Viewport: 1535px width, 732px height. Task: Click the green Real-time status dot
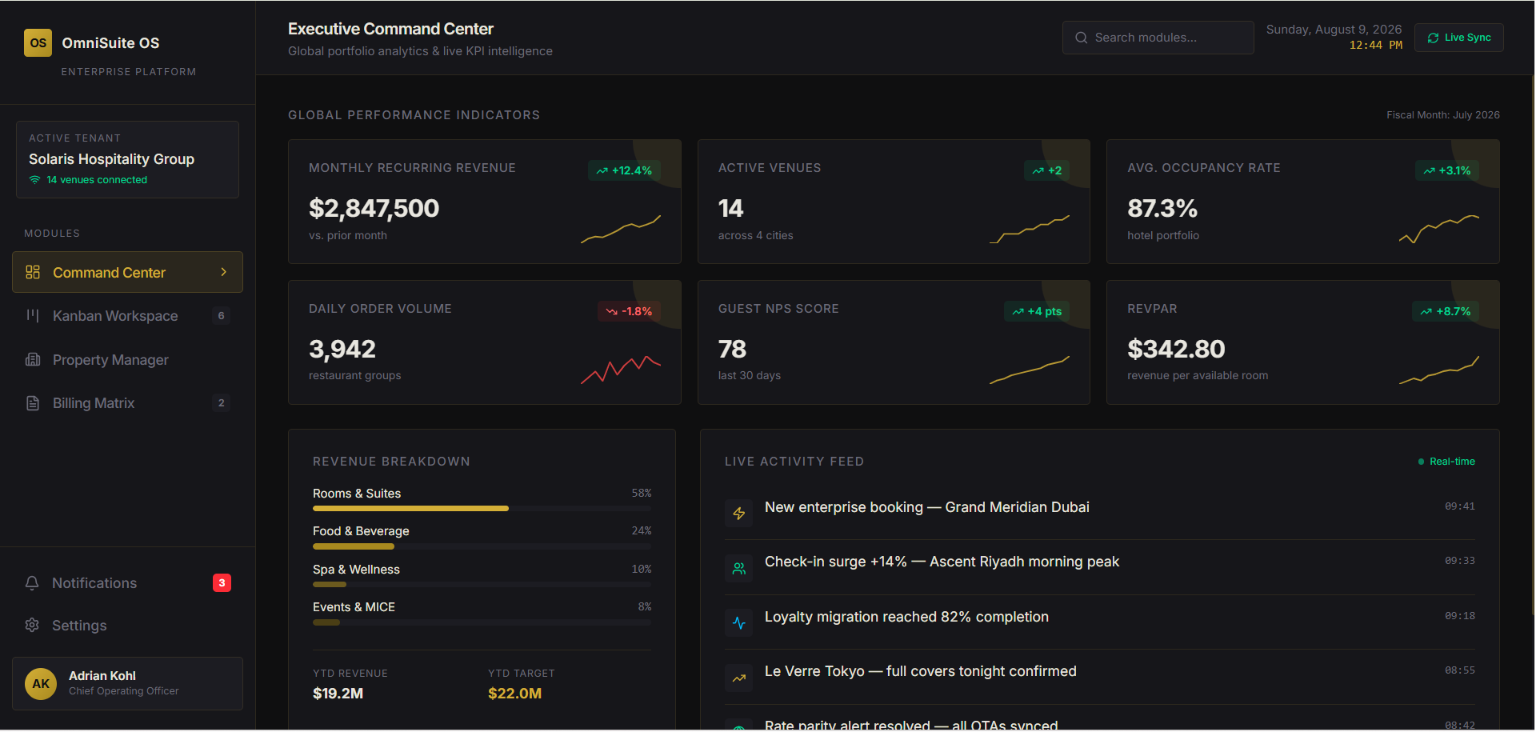pos(1421,462)
